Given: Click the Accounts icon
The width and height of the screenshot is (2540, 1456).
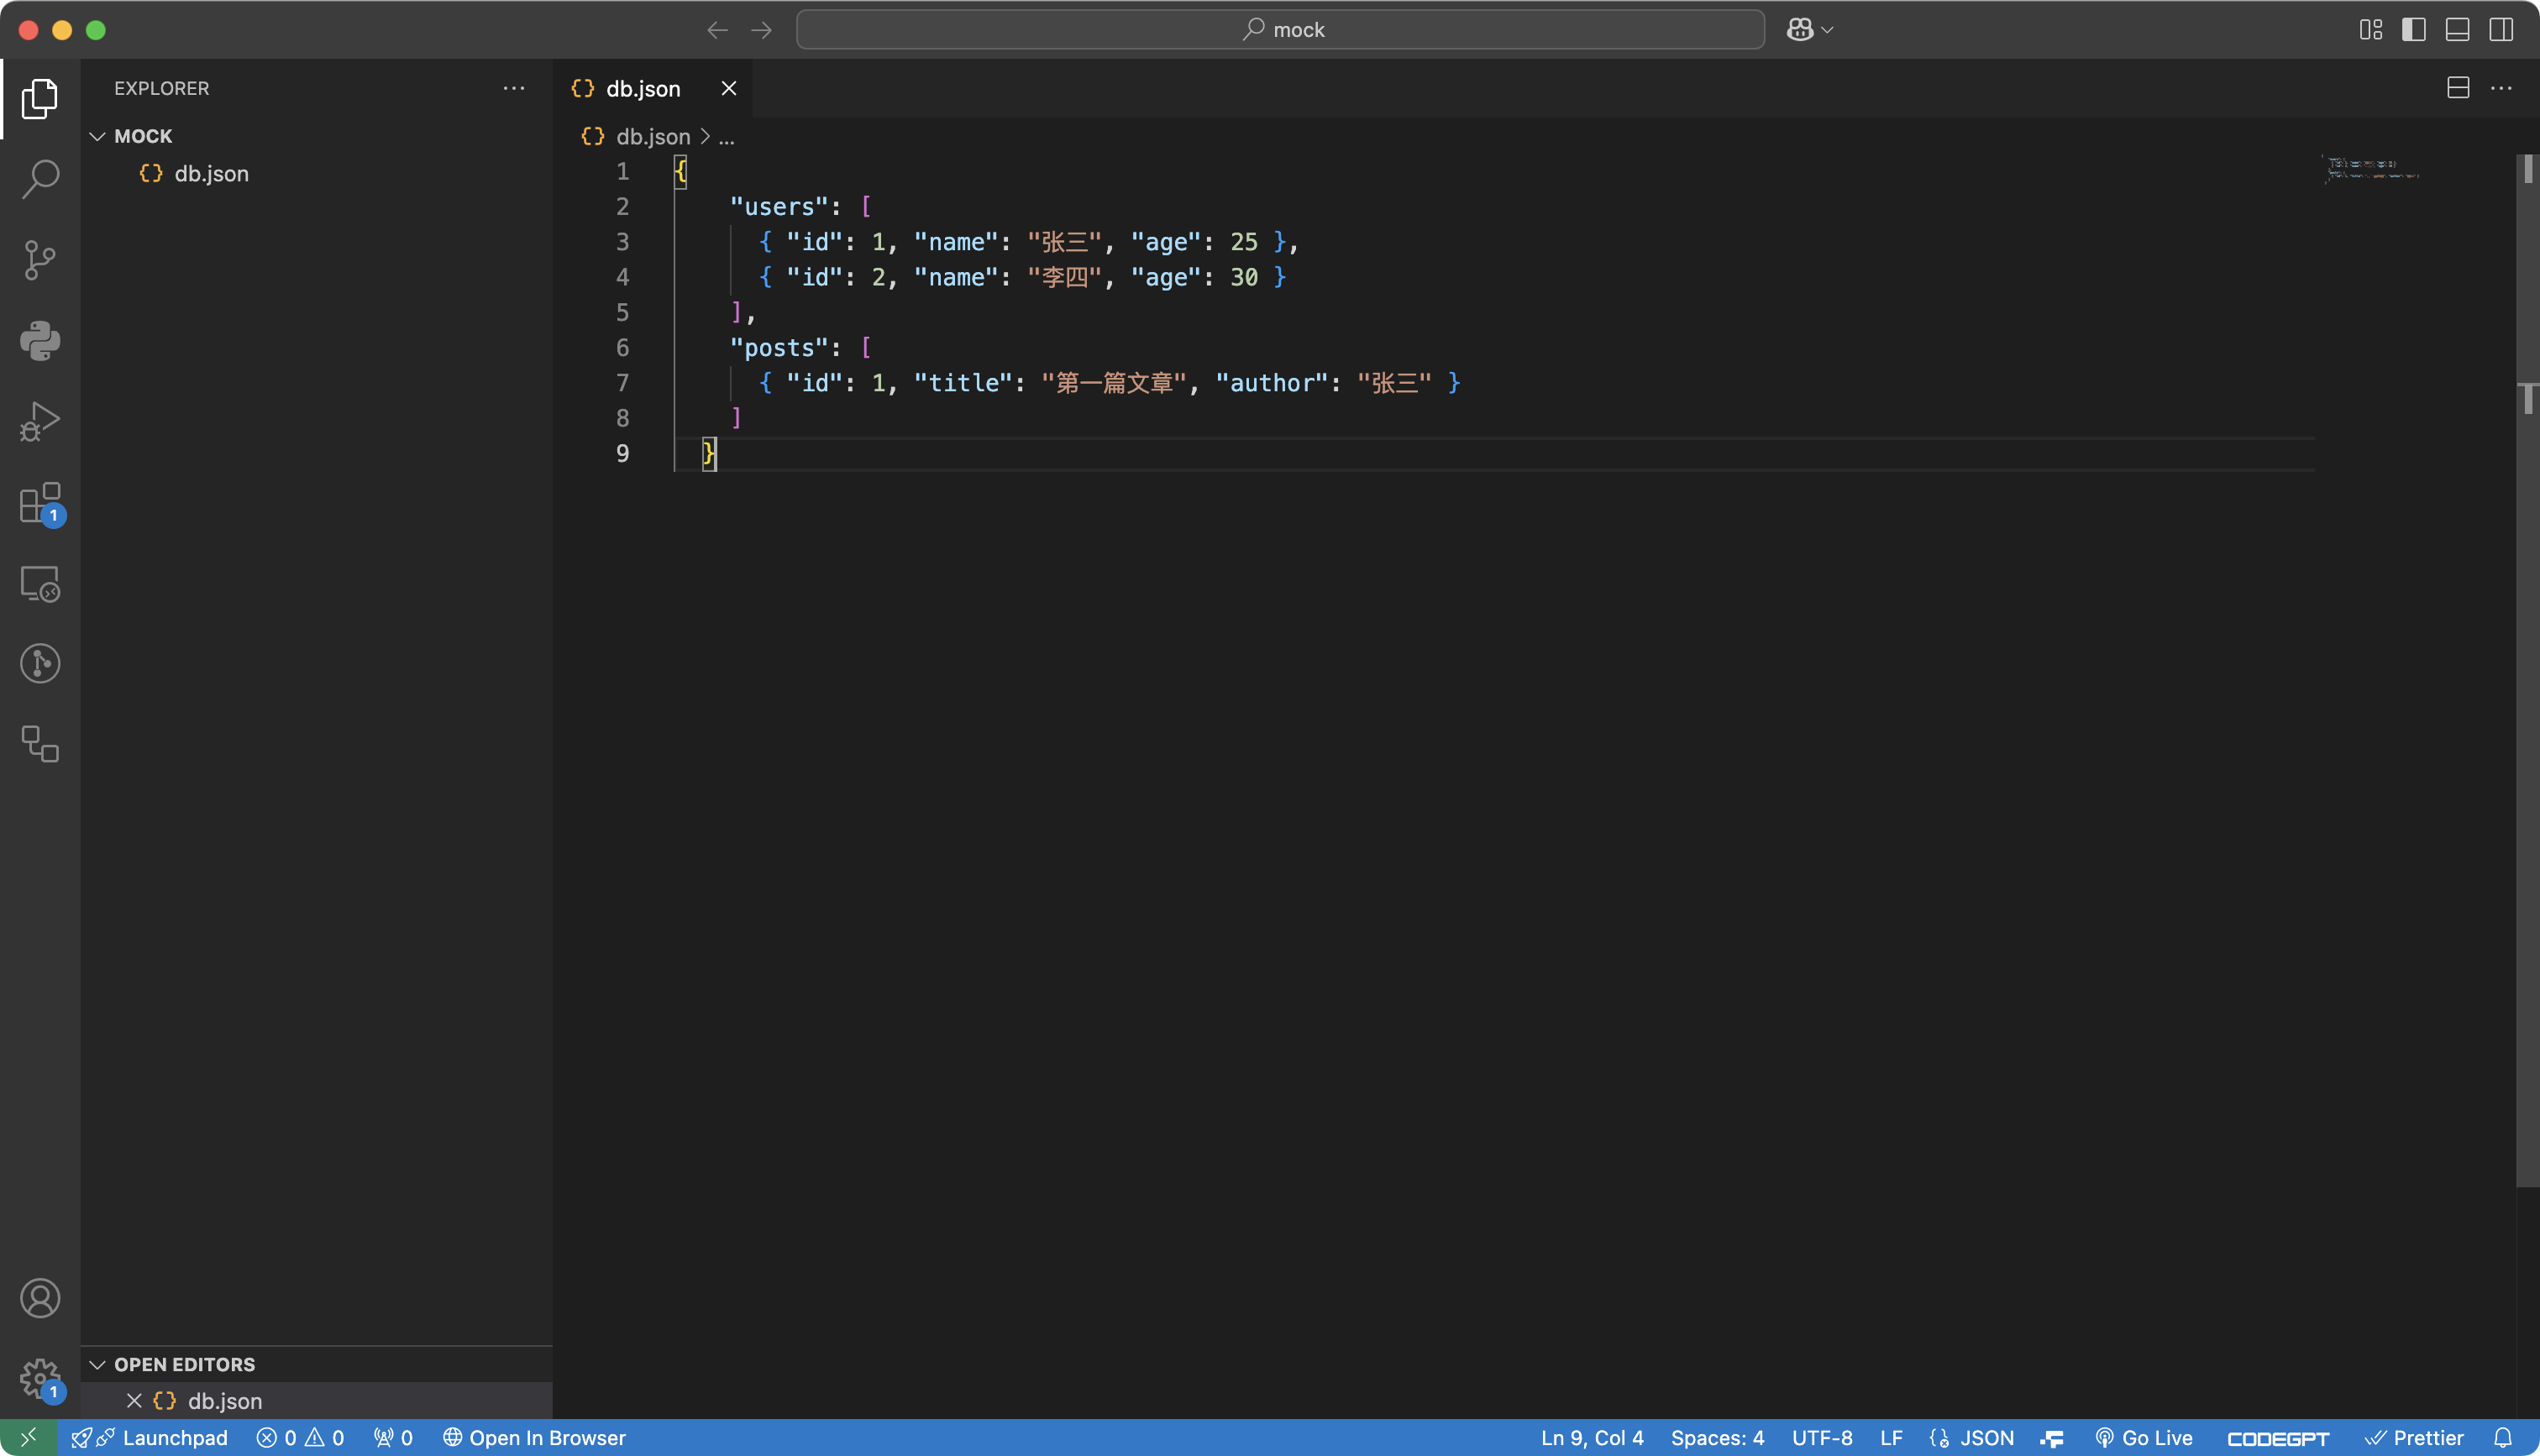Looking at the screenshot, I should tap(40, 1298).
